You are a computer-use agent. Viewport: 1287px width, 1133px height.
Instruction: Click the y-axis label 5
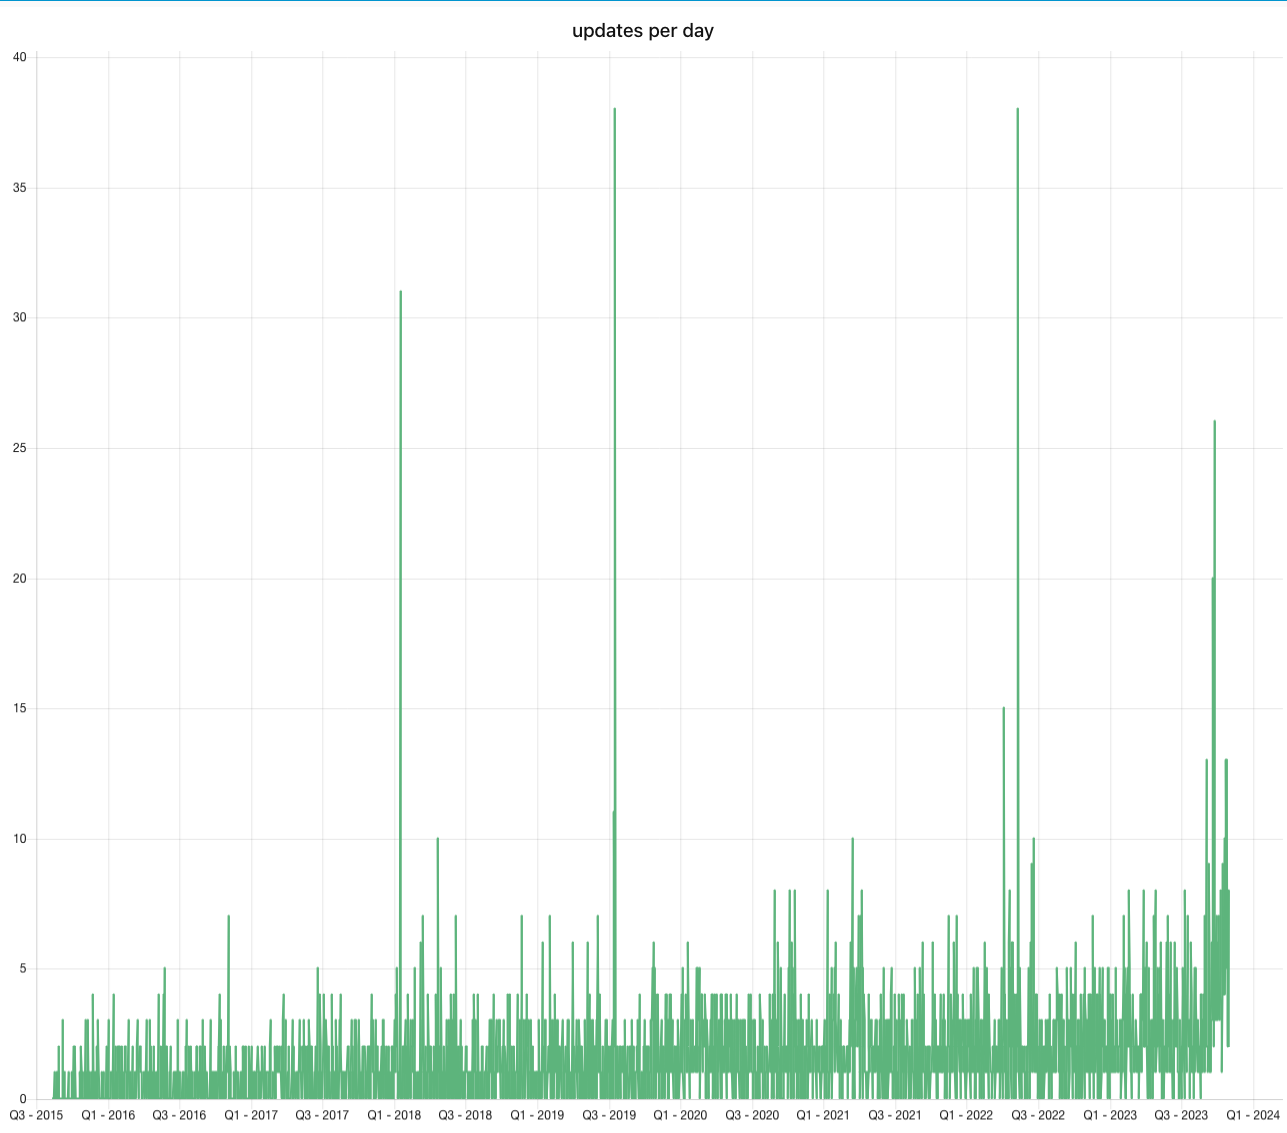coord(23,969)
